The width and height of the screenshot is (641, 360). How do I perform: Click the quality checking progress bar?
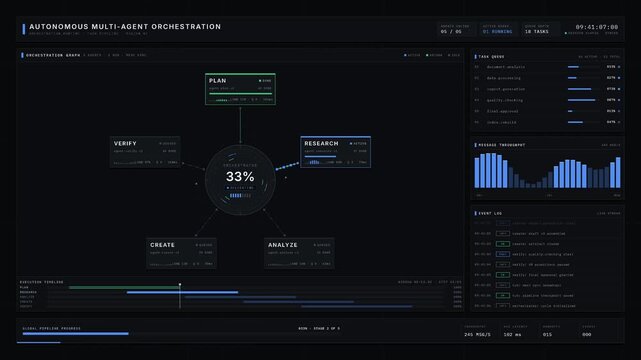tap(583, 100)
